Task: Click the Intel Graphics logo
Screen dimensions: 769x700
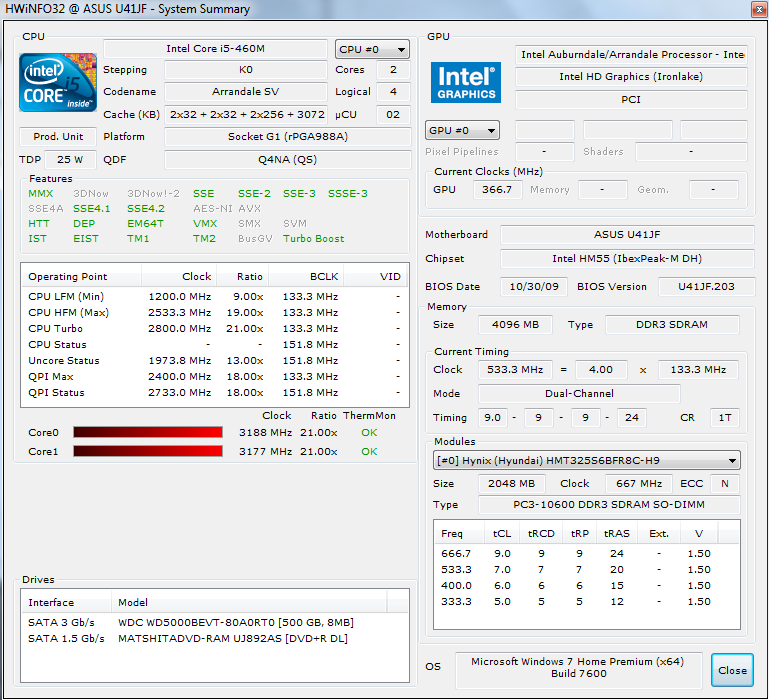Action: pyautogui.click(x=465, y=82)
